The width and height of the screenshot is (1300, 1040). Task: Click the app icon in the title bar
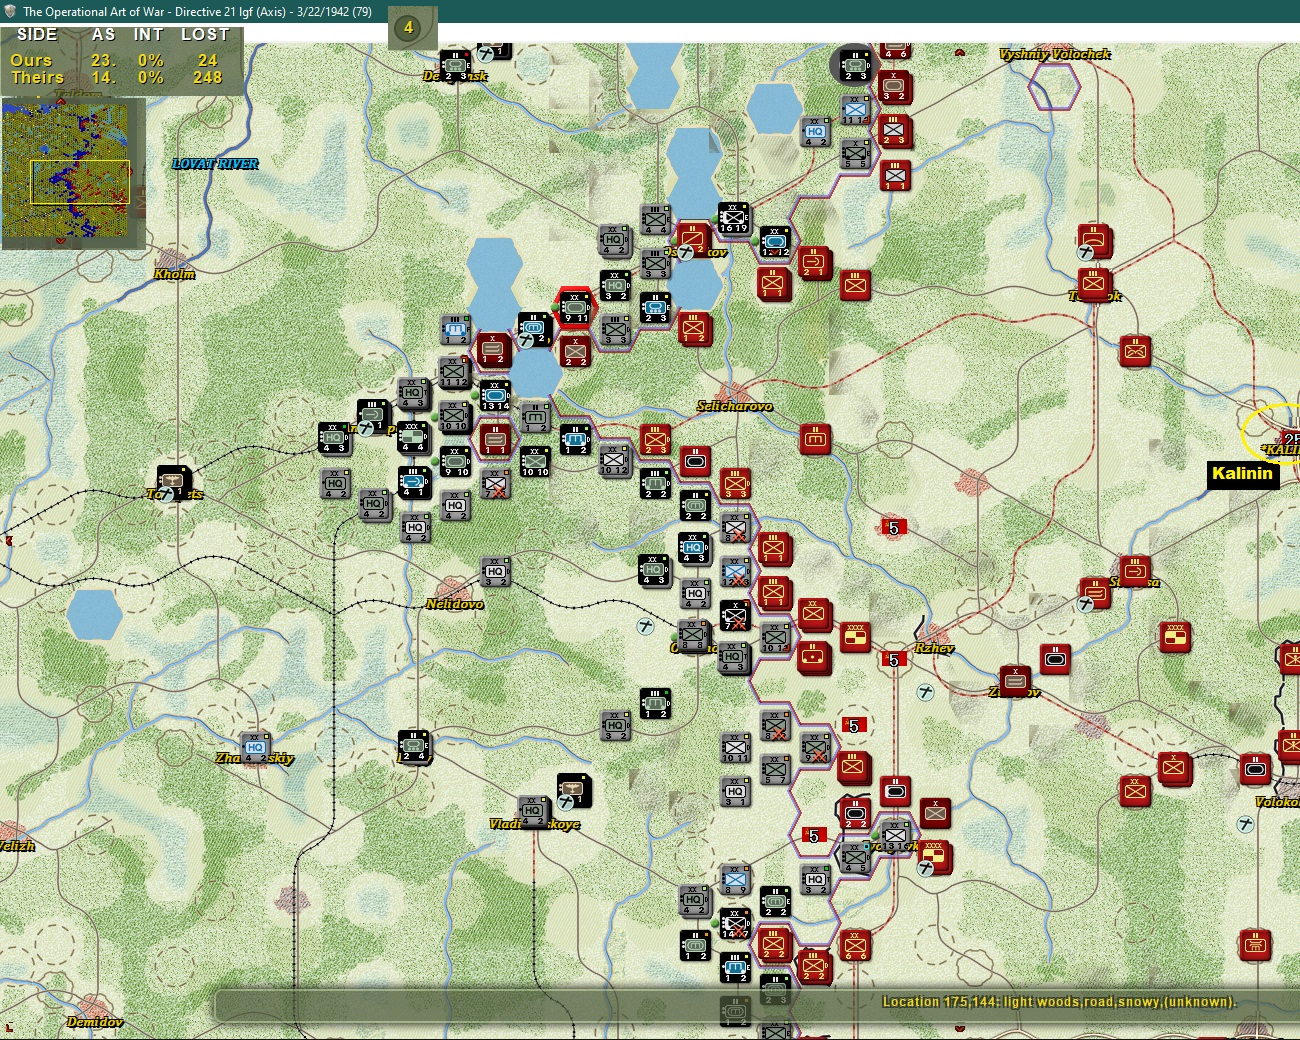(x=10, y=11)
